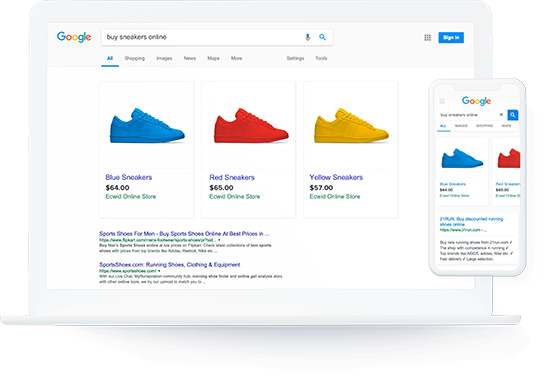Viewport: 545px width, 382px height.
Task: Expand the More menu
Action: (236, 58)
